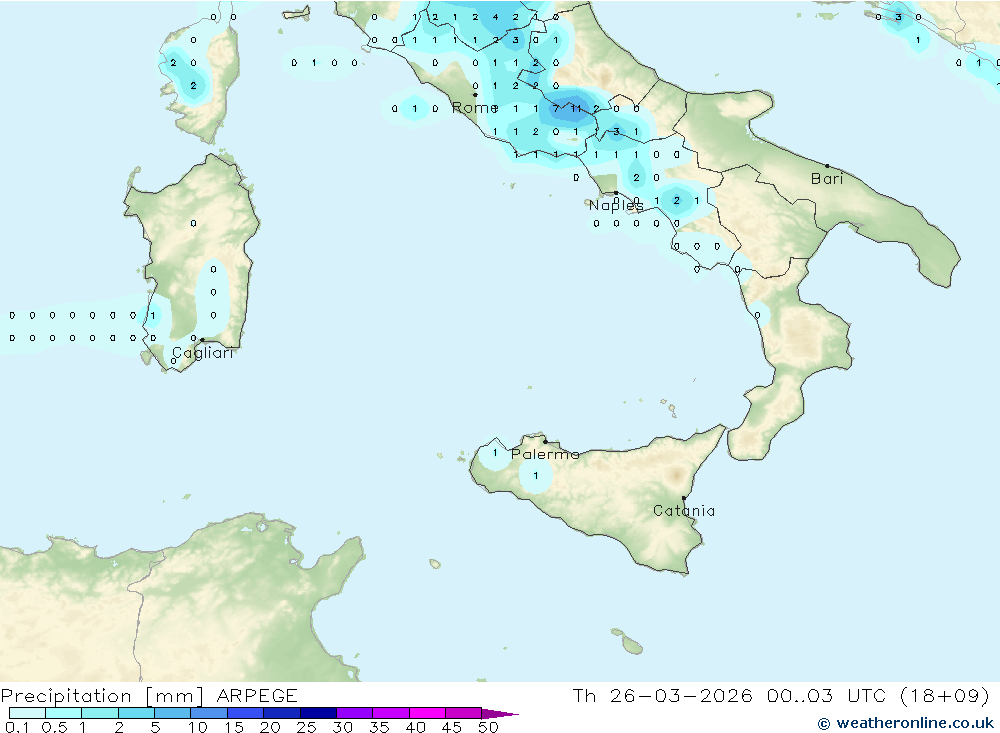
Task: Click the purple arrow at legend end
Action: pos(500,714)
